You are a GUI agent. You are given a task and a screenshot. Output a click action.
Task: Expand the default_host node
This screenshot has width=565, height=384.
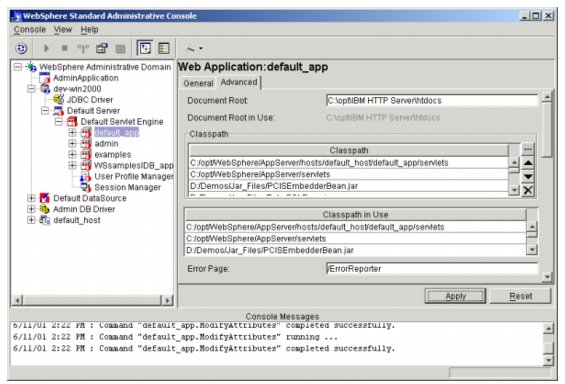tap(31, 220)
